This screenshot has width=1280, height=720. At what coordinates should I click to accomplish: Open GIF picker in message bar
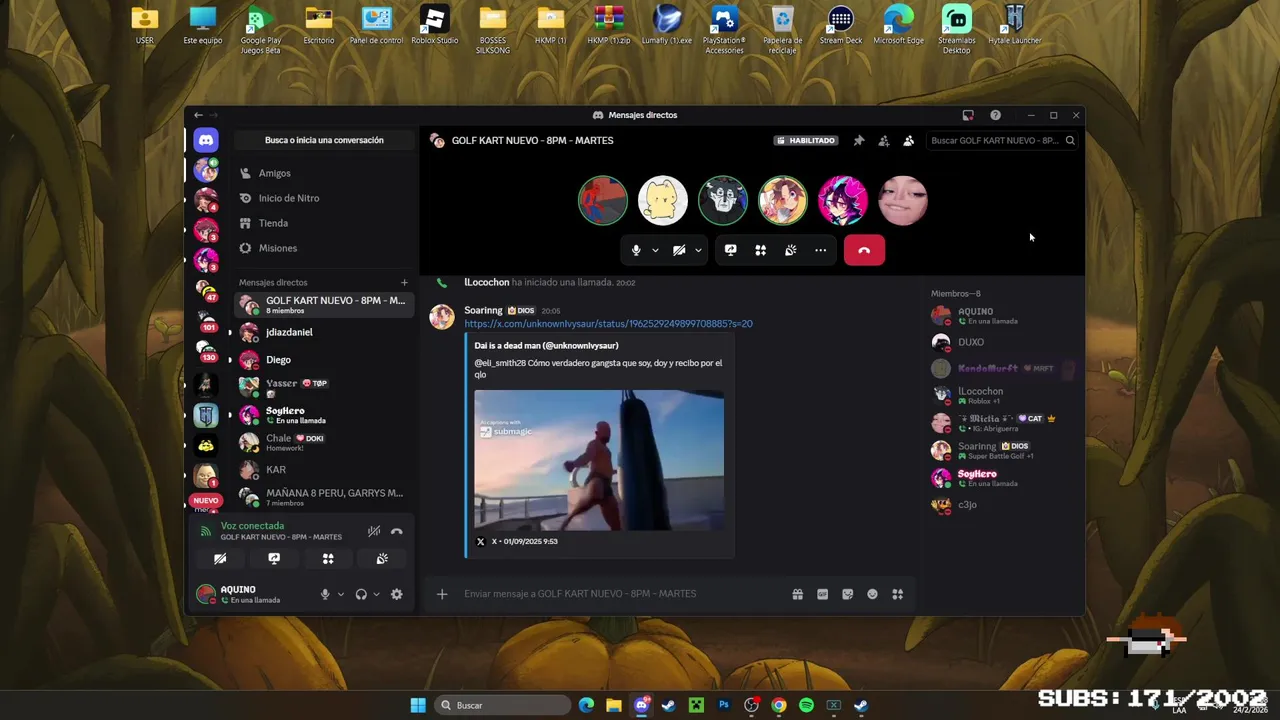(x=822, y=594)
